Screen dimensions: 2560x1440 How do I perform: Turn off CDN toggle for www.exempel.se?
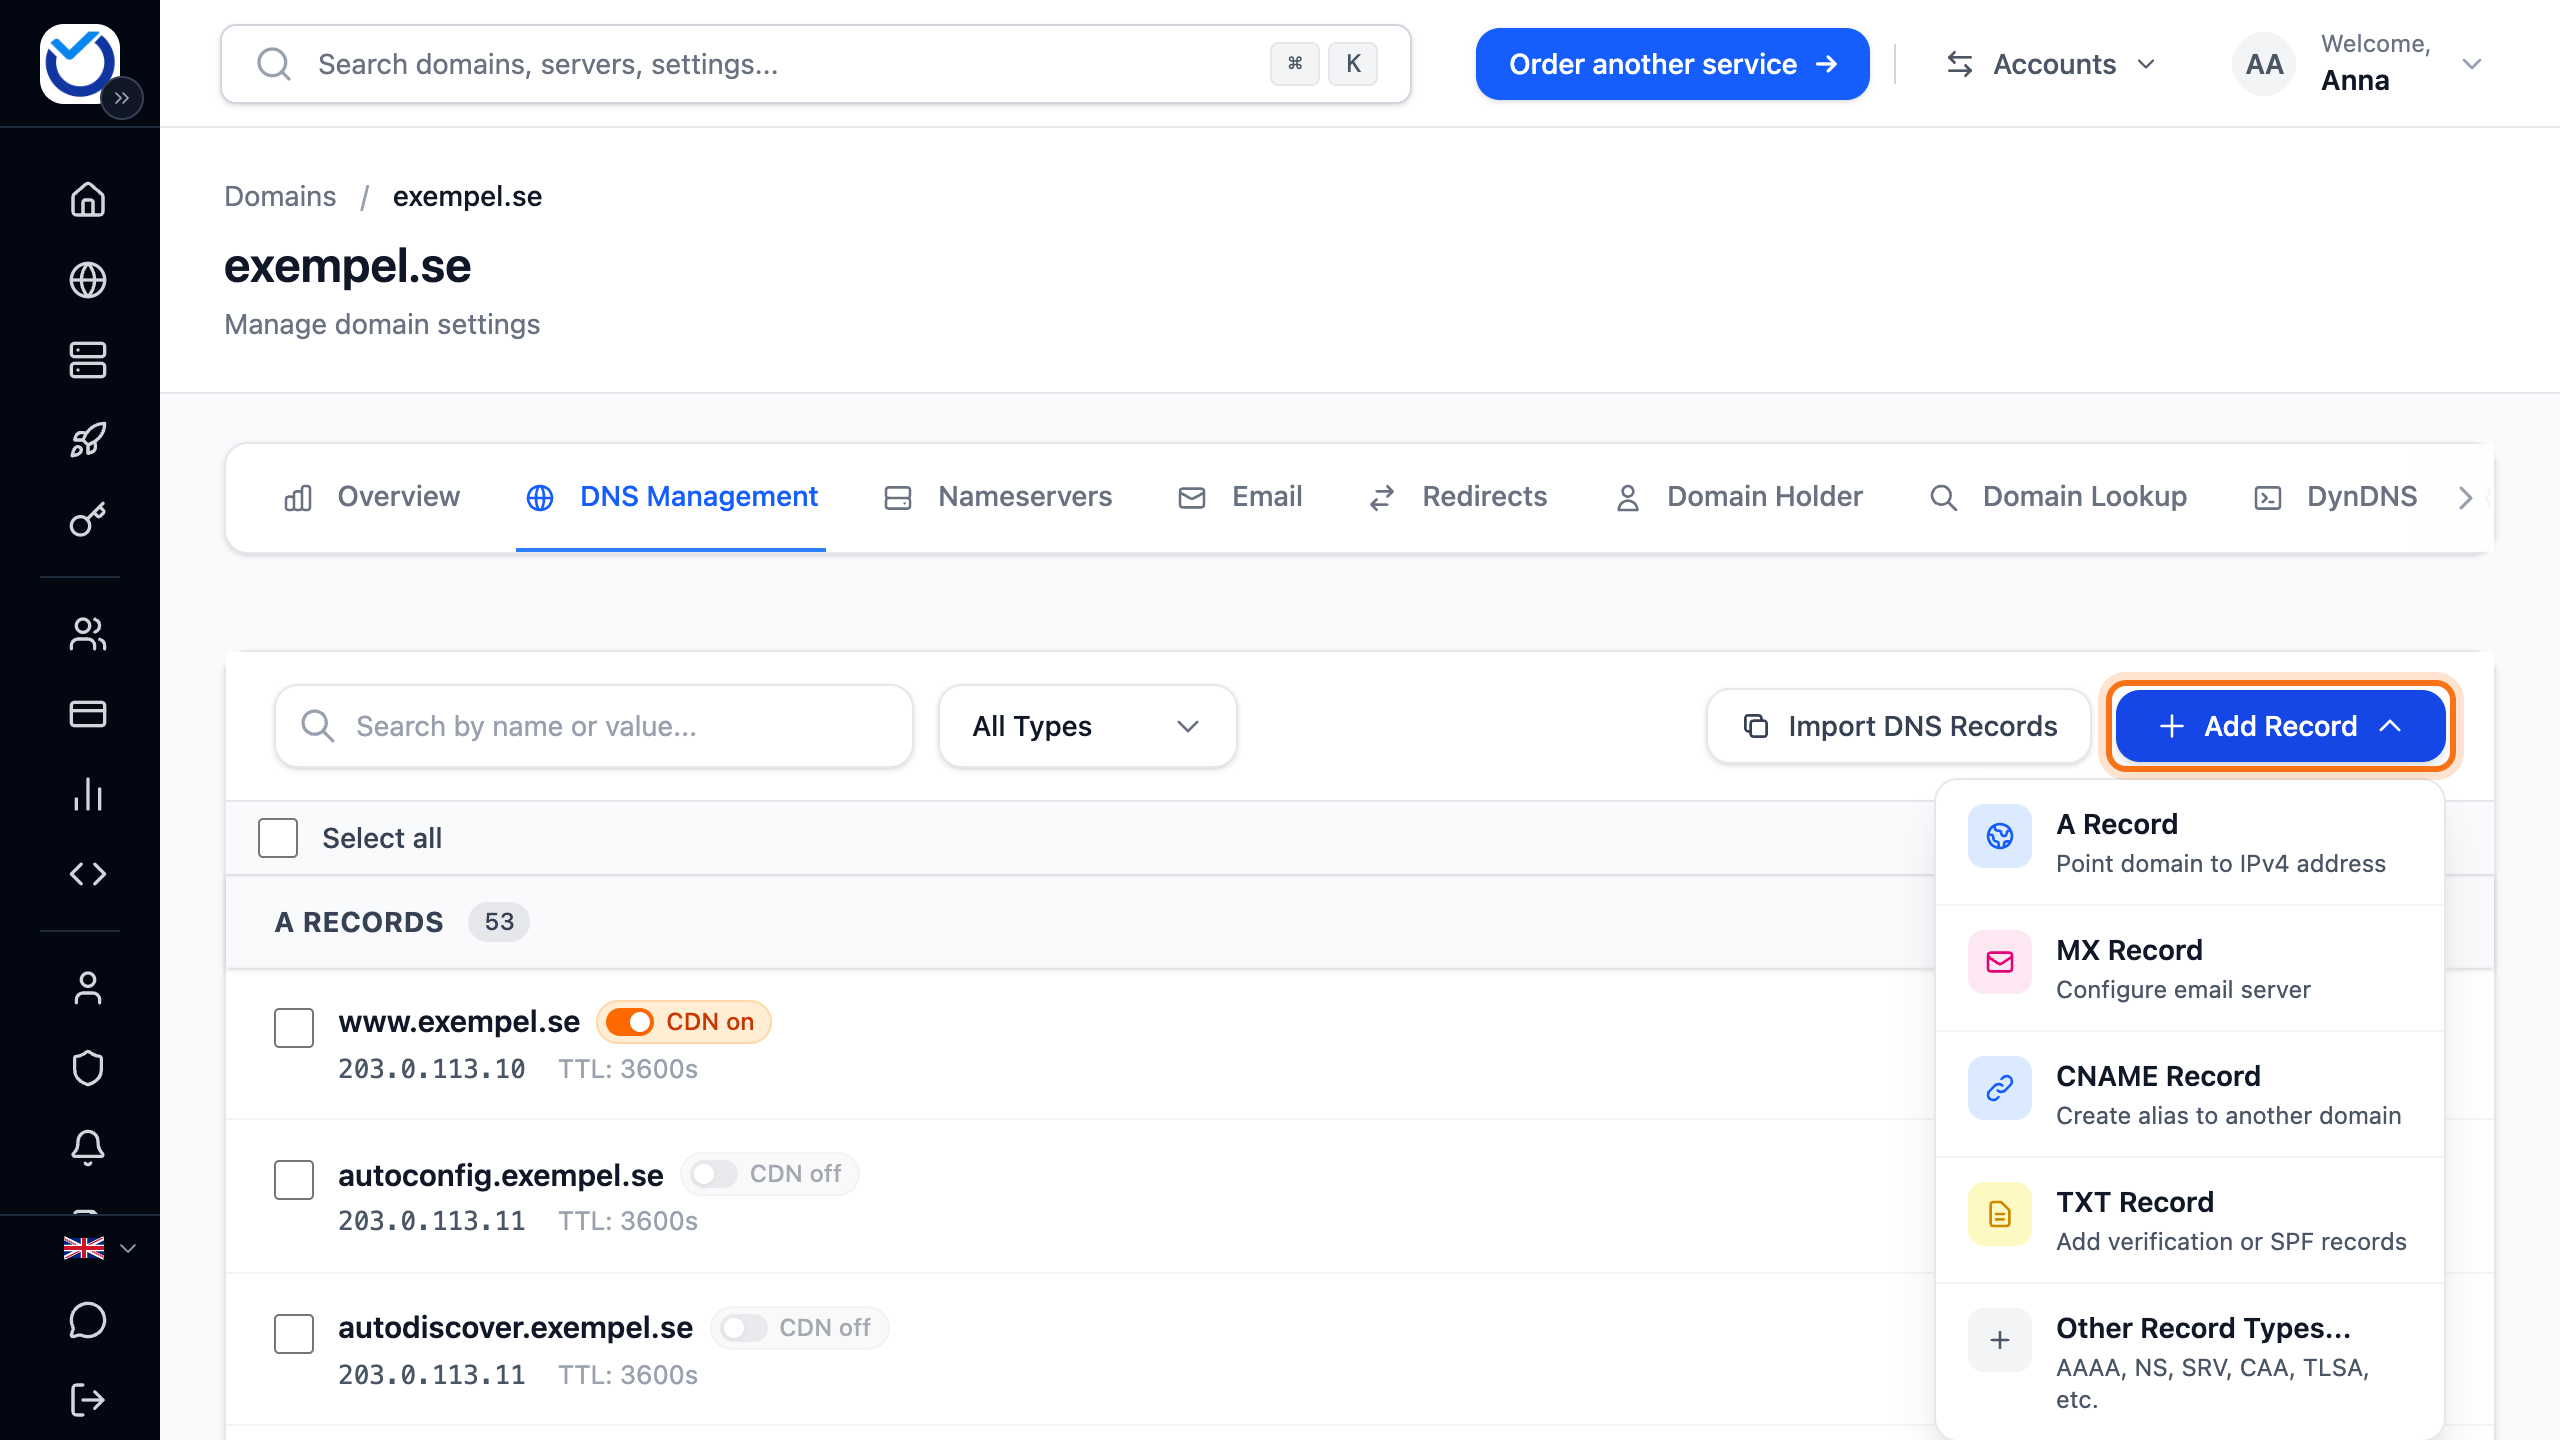pos(630,1022)
